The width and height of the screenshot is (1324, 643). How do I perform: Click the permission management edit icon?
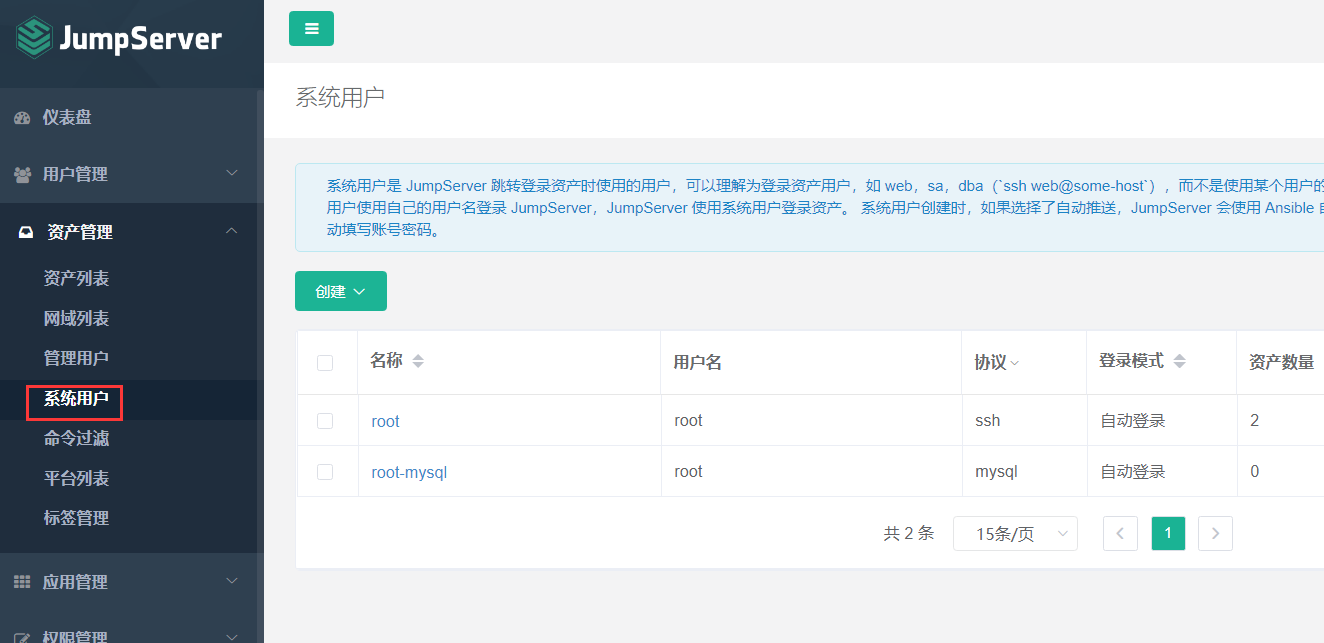[x=22, y=636]
